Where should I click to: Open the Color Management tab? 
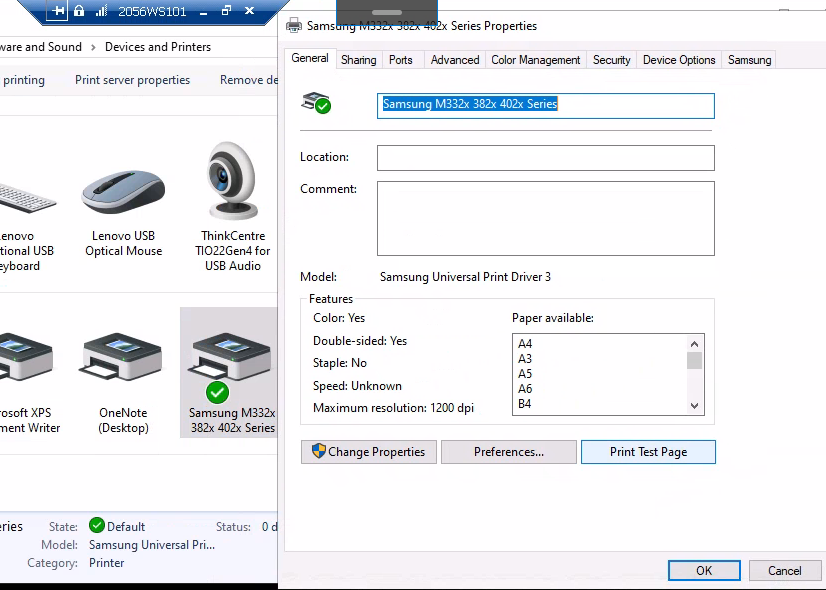click(535, 60)
